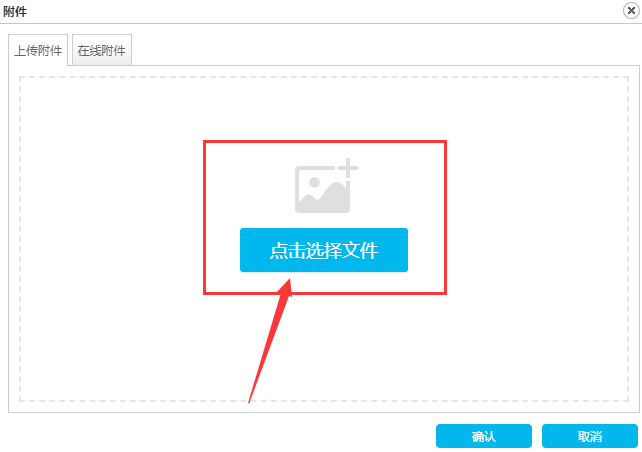Image resolution: width=642 pixels, height=452 pixels.
Task: Click the plus sign on the add-image icon
Action: coord(348,168)
